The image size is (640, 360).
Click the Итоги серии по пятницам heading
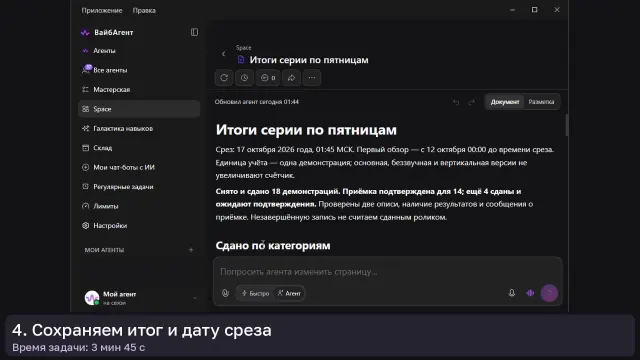[306, 130]
